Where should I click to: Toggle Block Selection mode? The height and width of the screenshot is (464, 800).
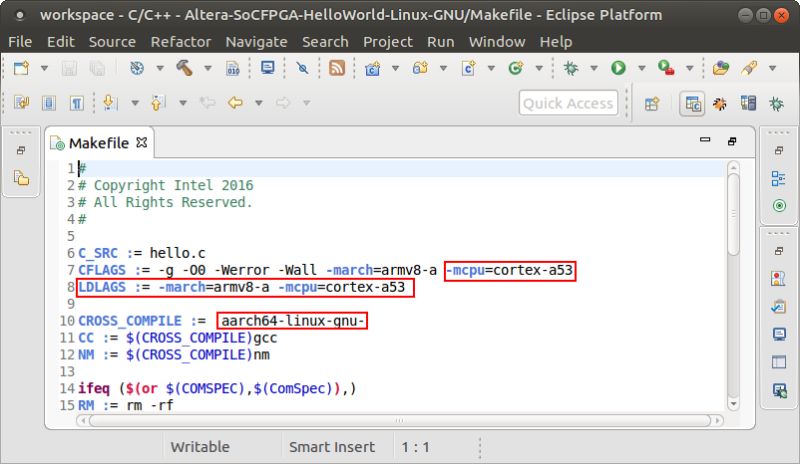(49, 103)
